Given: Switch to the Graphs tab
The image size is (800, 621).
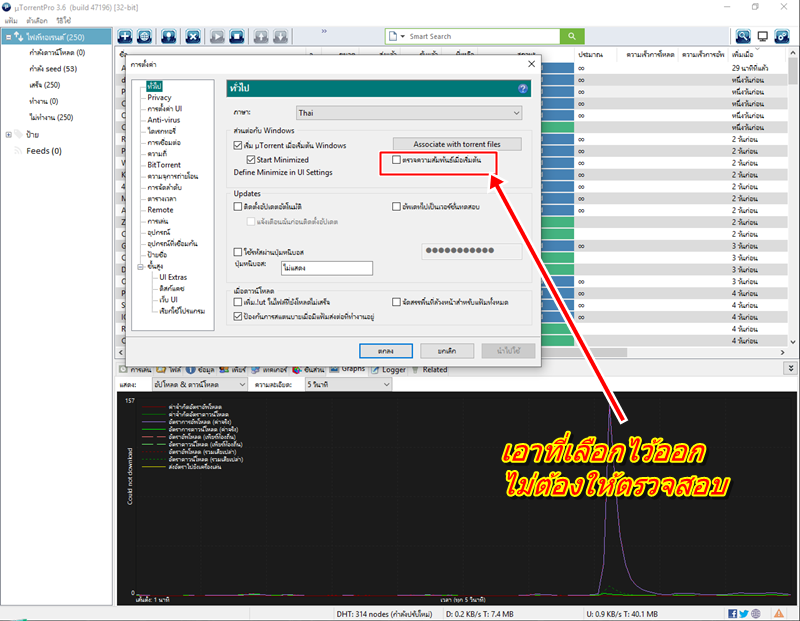Looking at the screenshot, I should (x=348, y=368).
